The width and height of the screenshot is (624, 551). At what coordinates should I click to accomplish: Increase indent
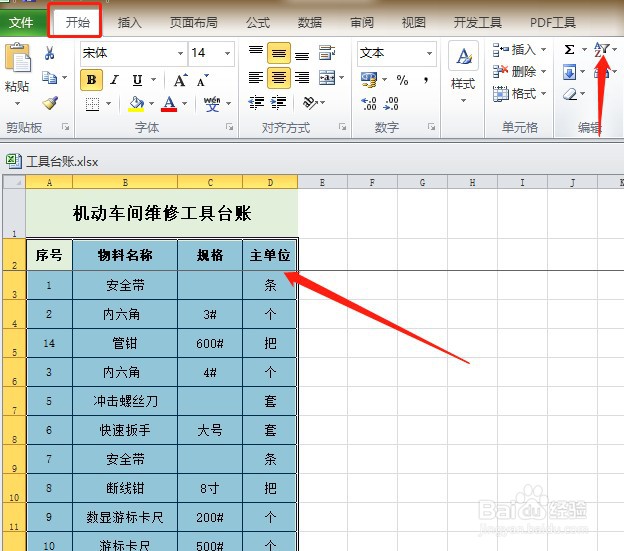(x=278, y=102)
